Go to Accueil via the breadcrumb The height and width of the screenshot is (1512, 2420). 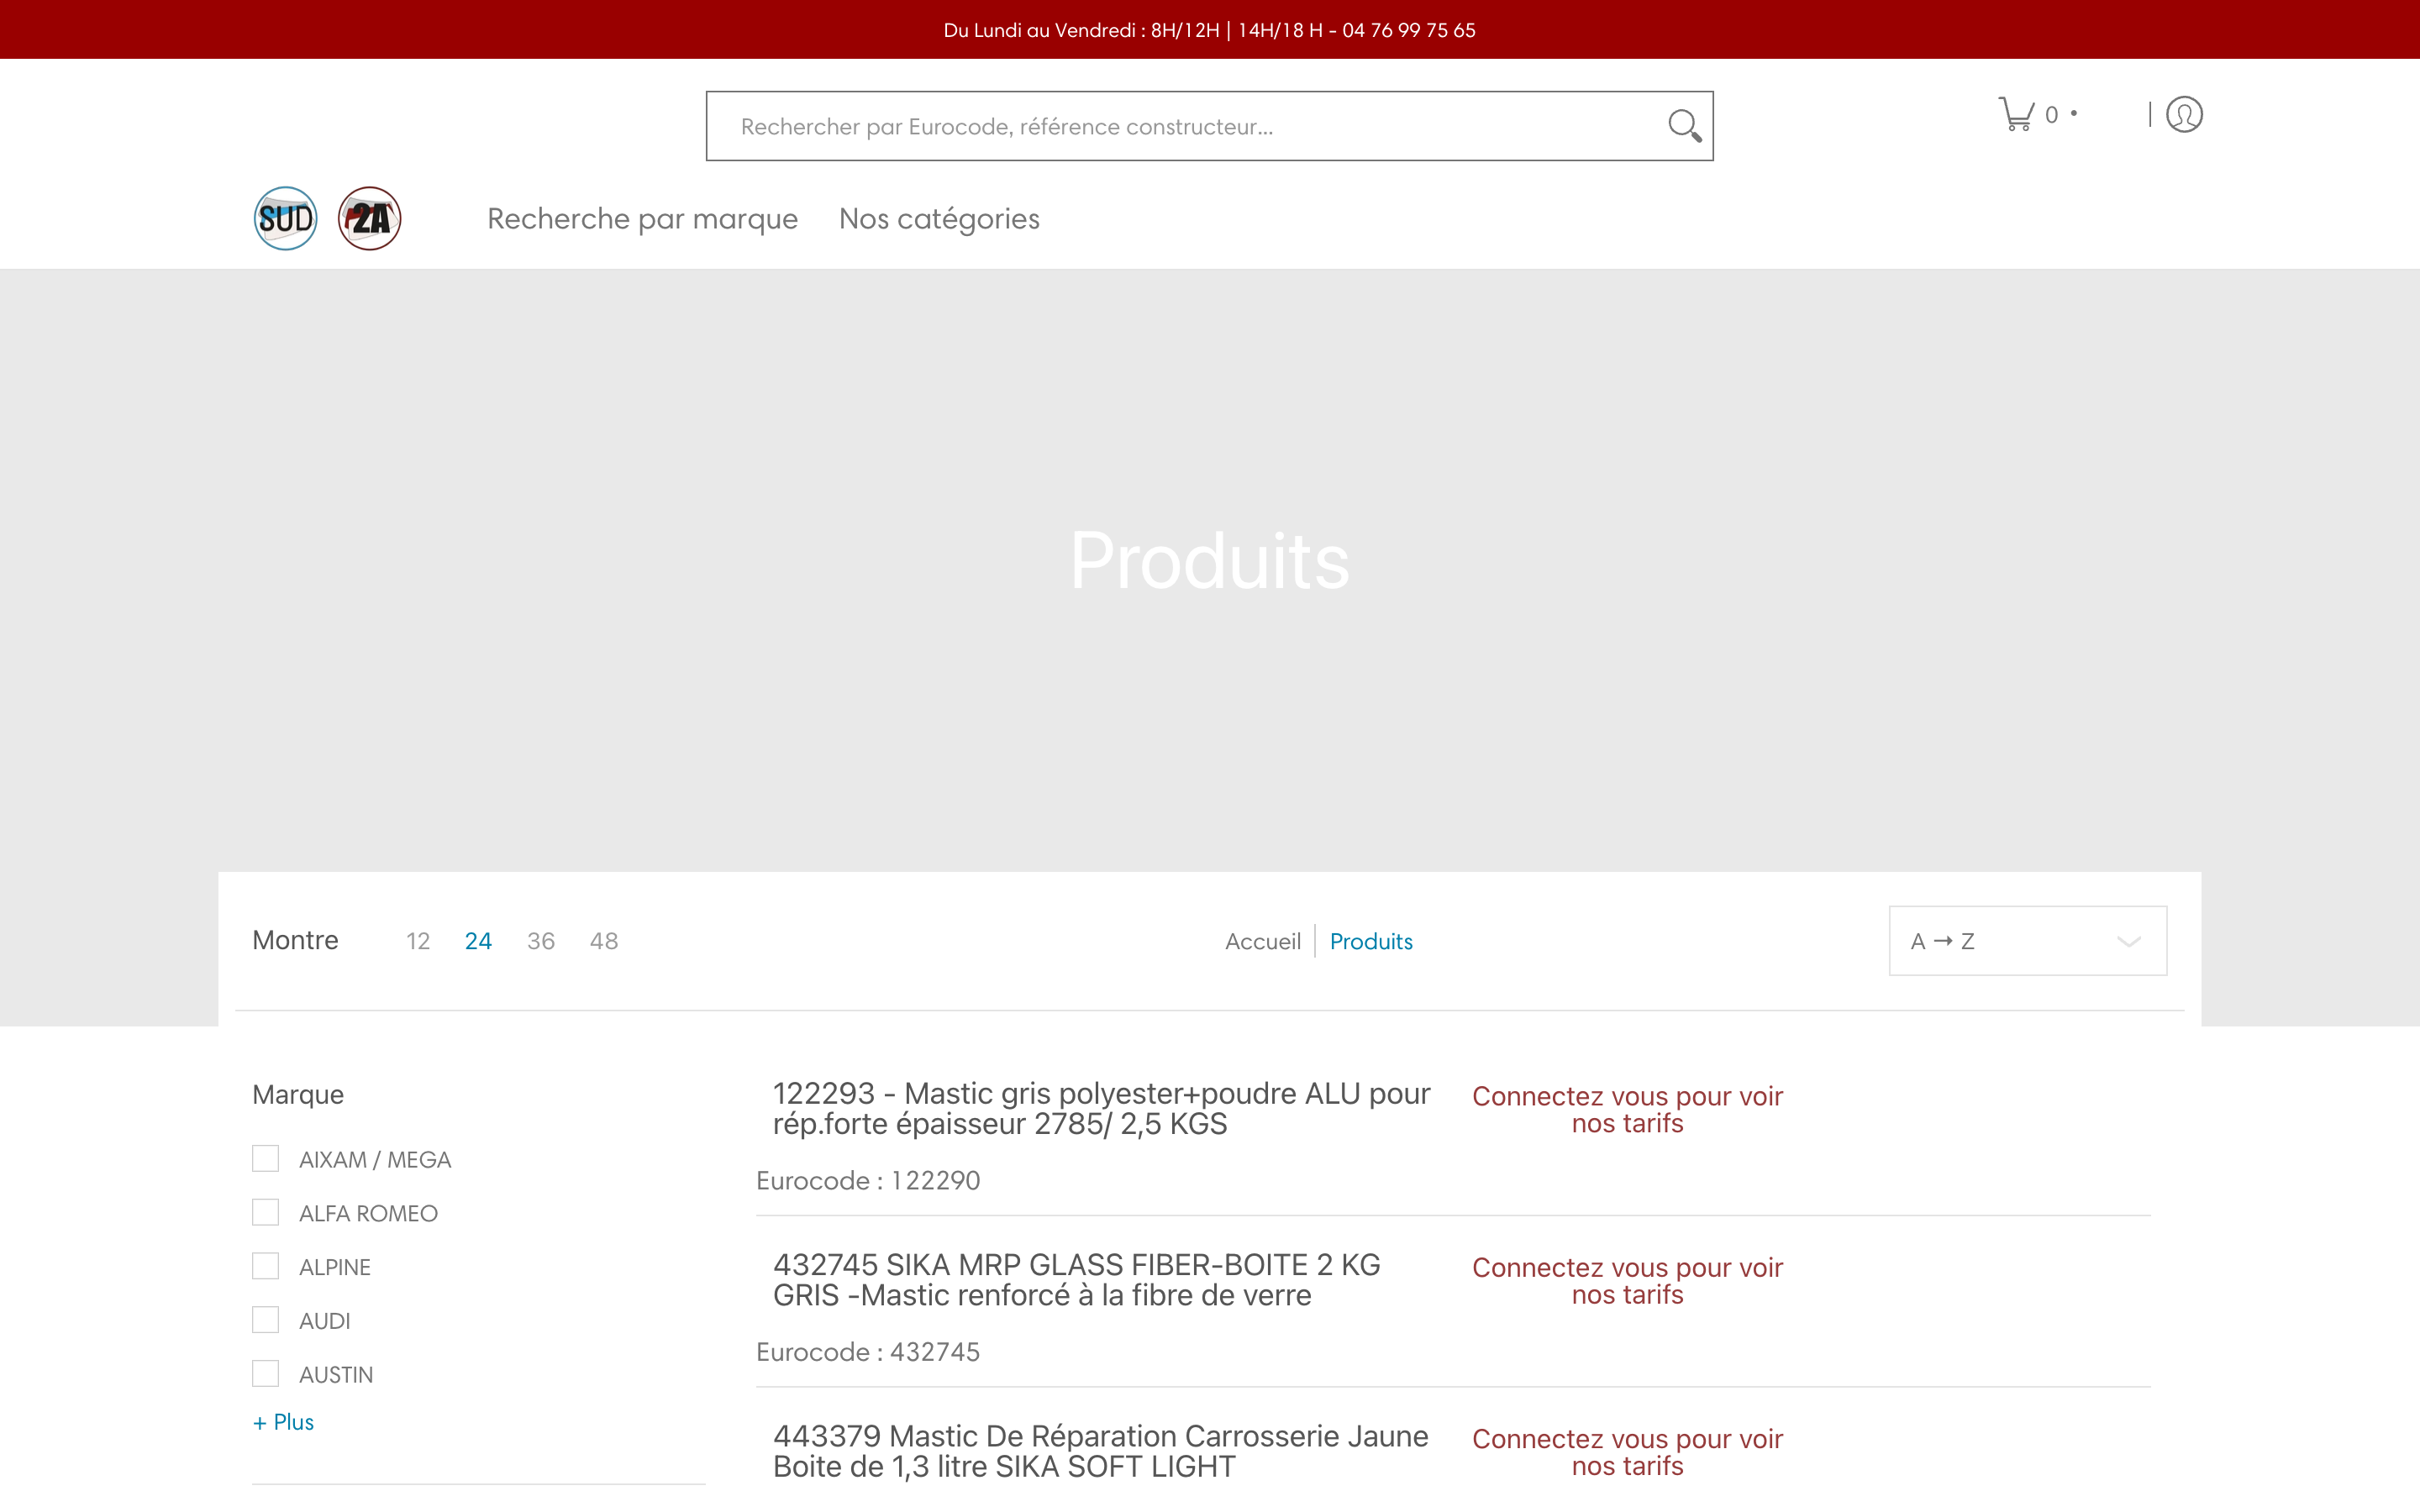[1263, 940]
